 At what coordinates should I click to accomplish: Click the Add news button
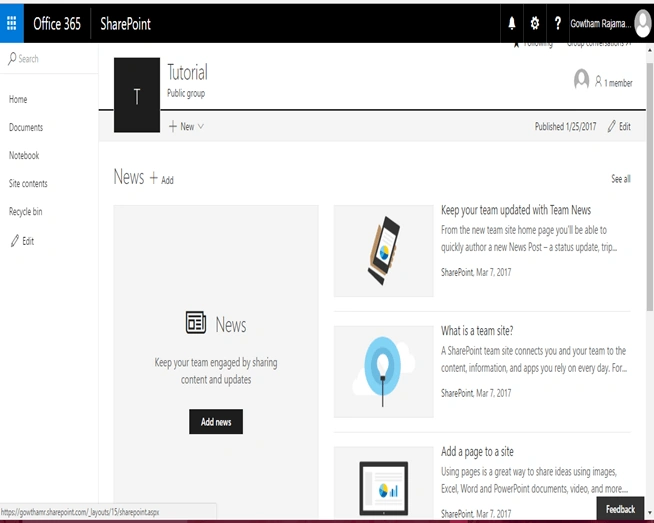click(216, 422)
